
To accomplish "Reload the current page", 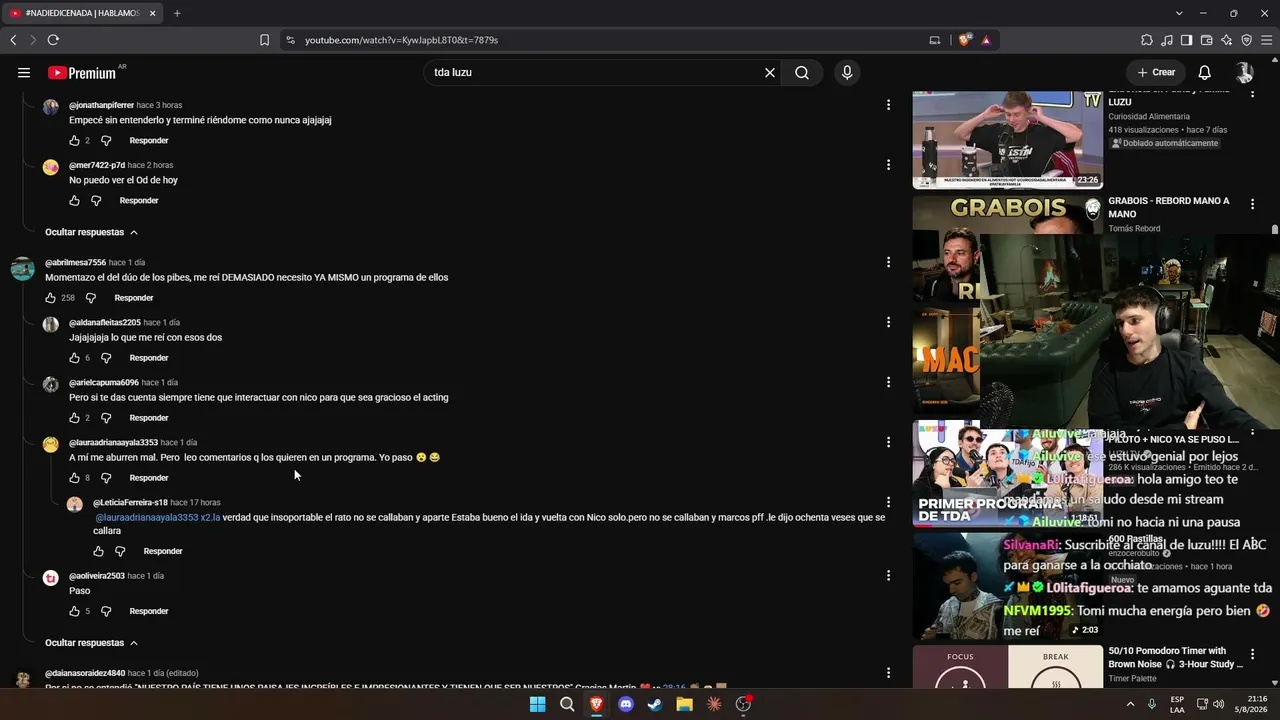I will pyautogui.click(x=53, y=40).
